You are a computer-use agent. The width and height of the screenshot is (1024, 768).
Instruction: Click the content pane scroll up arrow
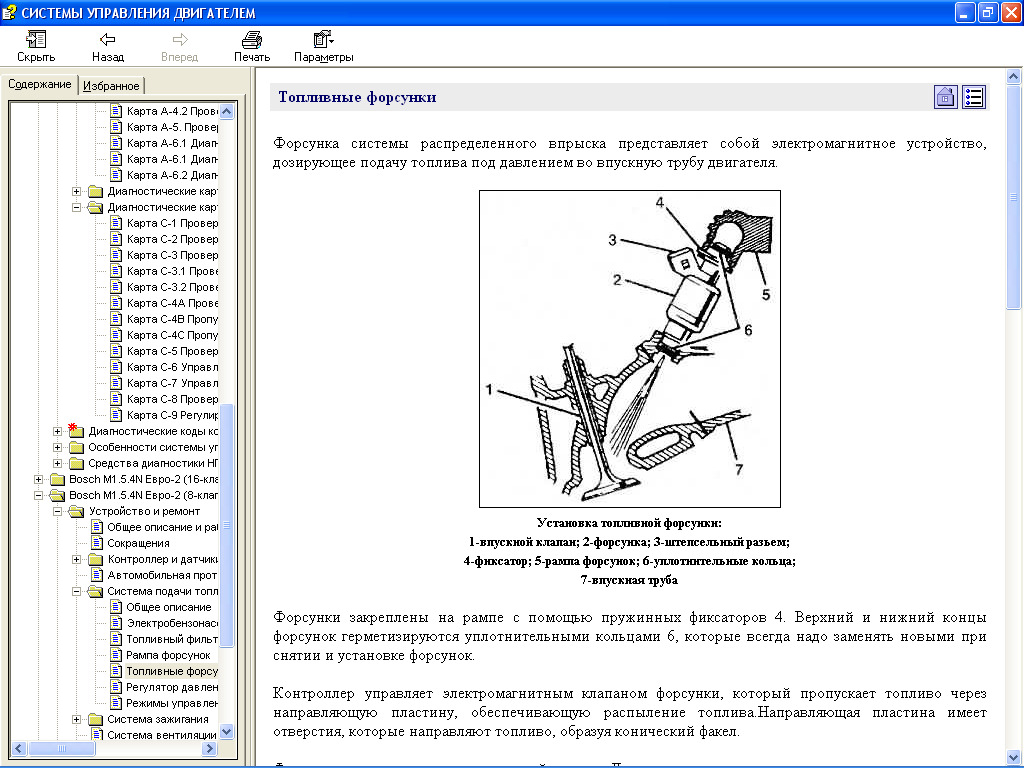tap(1014, 76)
